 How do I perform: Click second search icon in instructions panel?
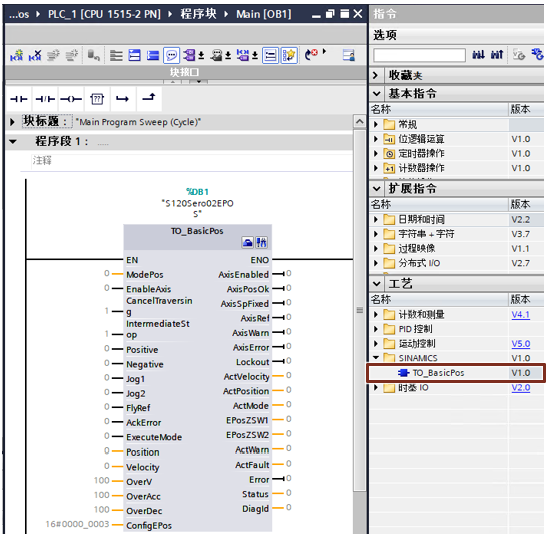[x=497, y=54]
